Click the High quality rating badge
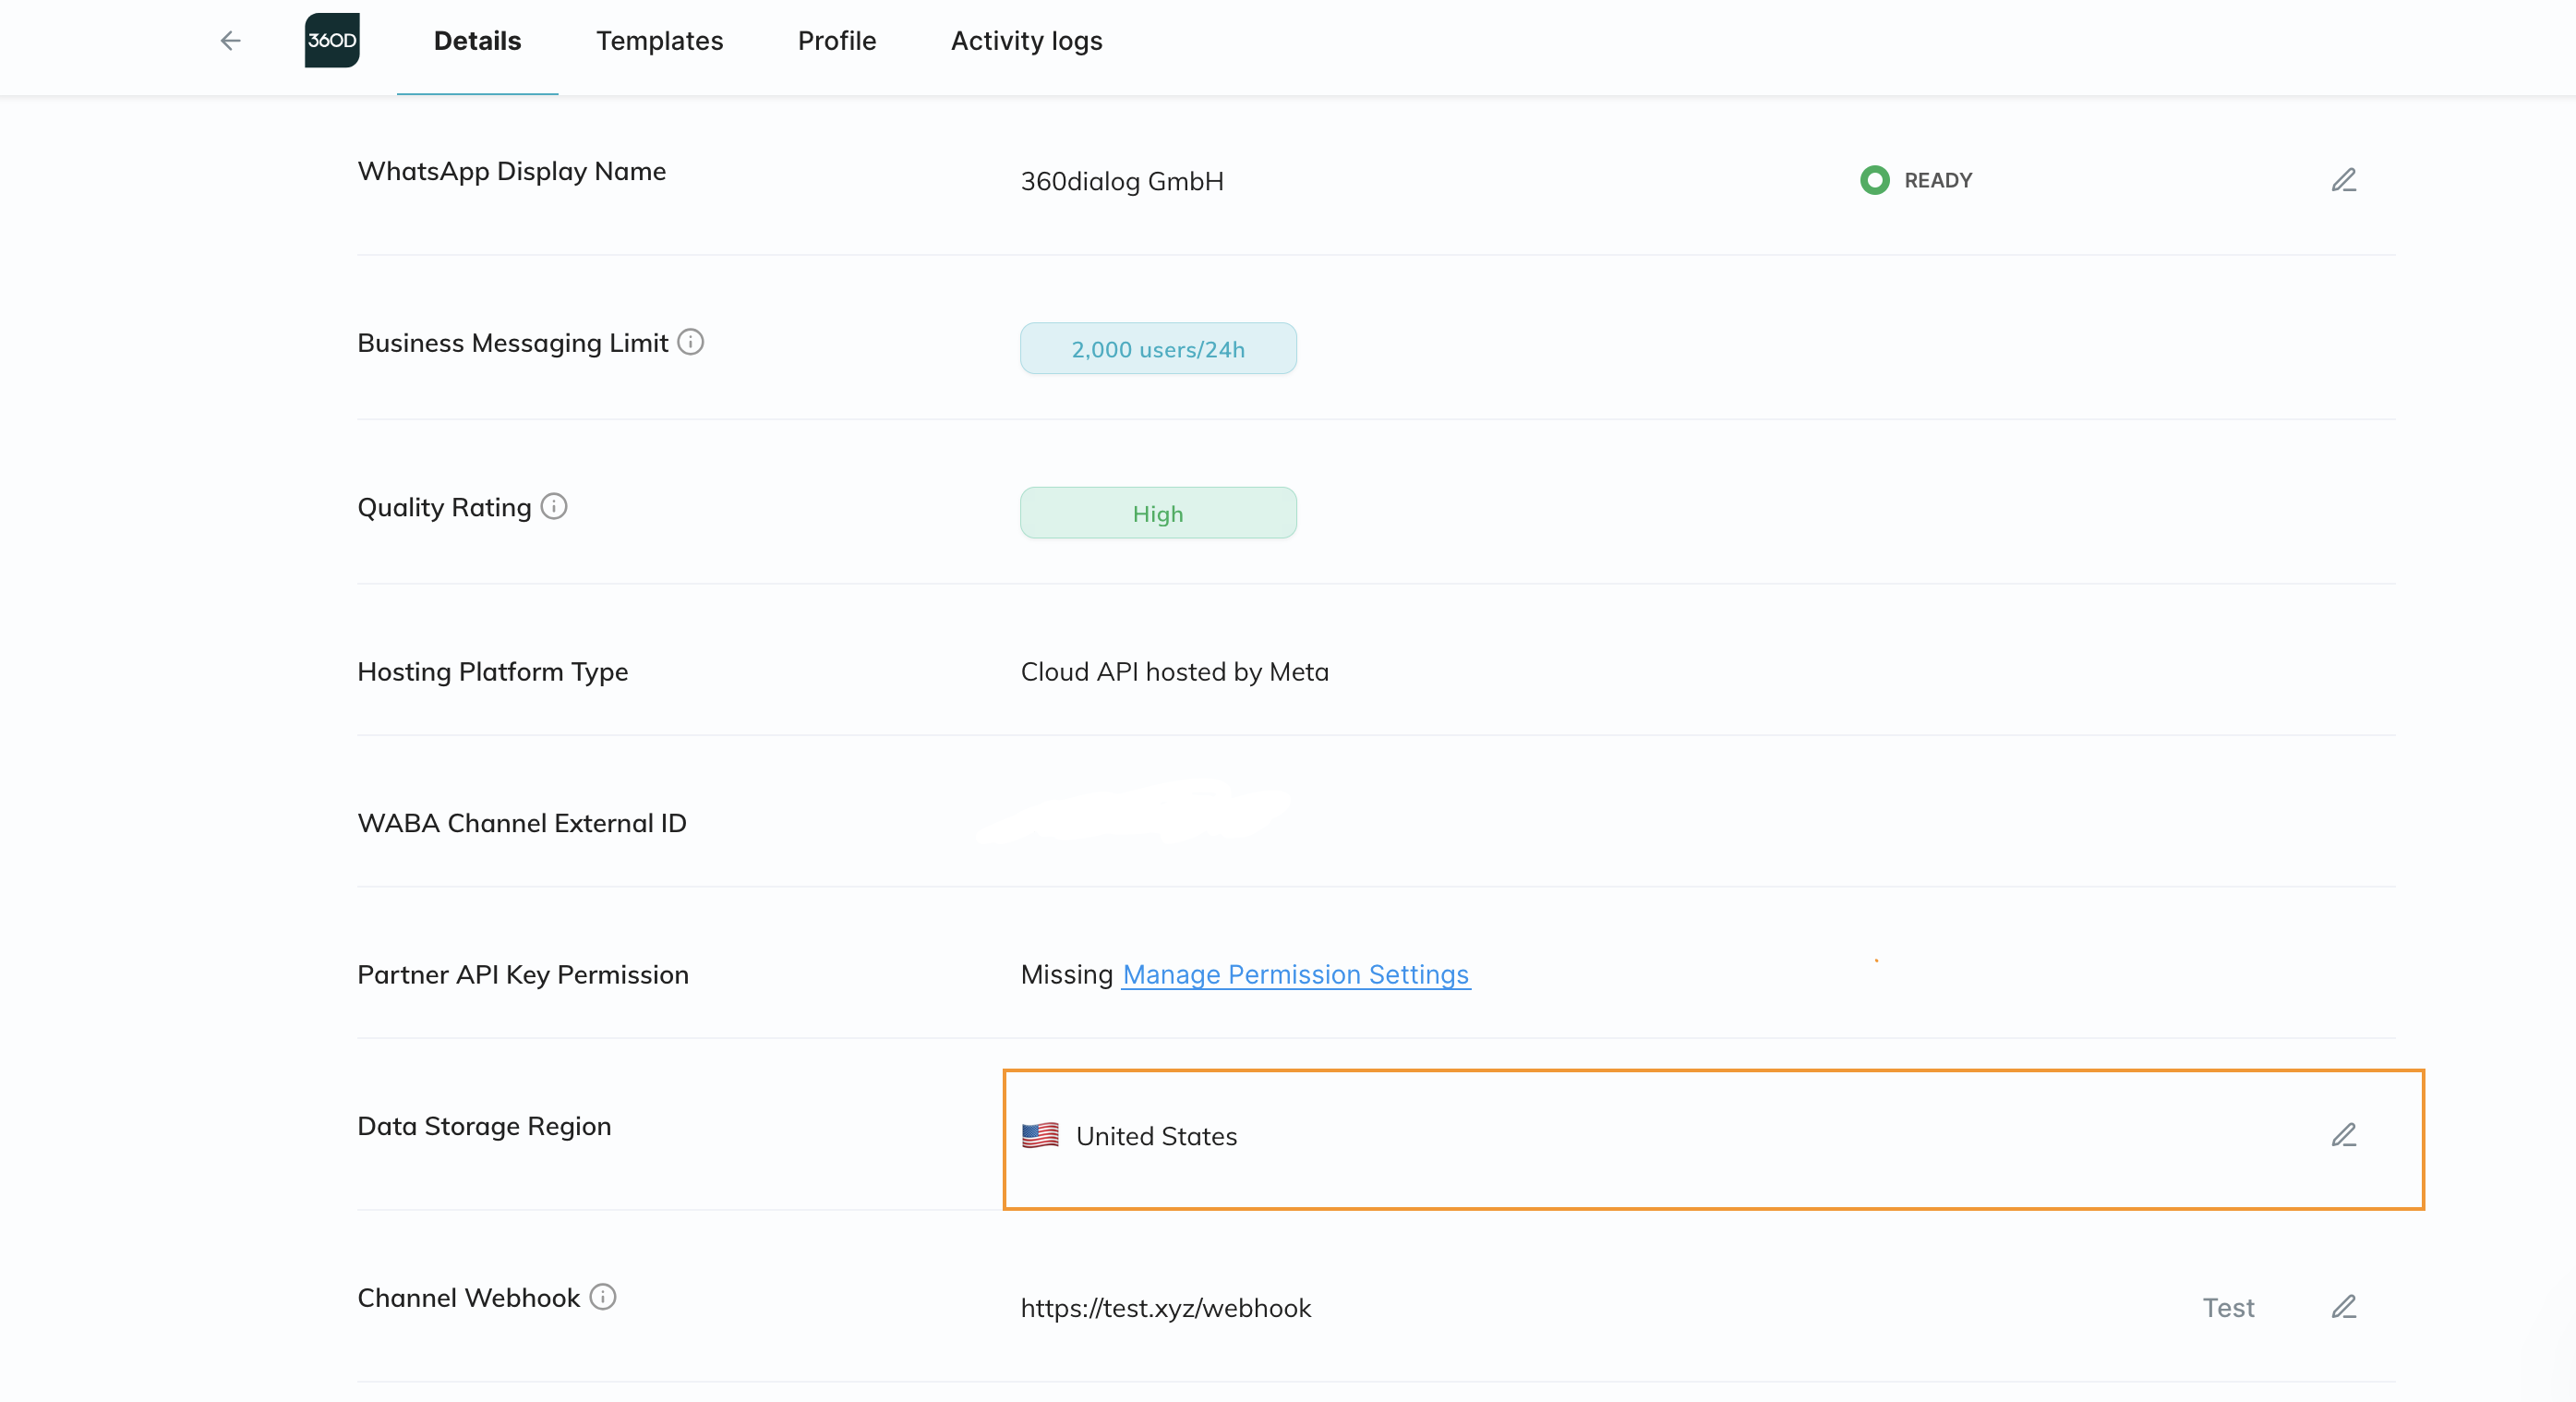Viewport: 2576px width, 1402px height. [1158, 513]
